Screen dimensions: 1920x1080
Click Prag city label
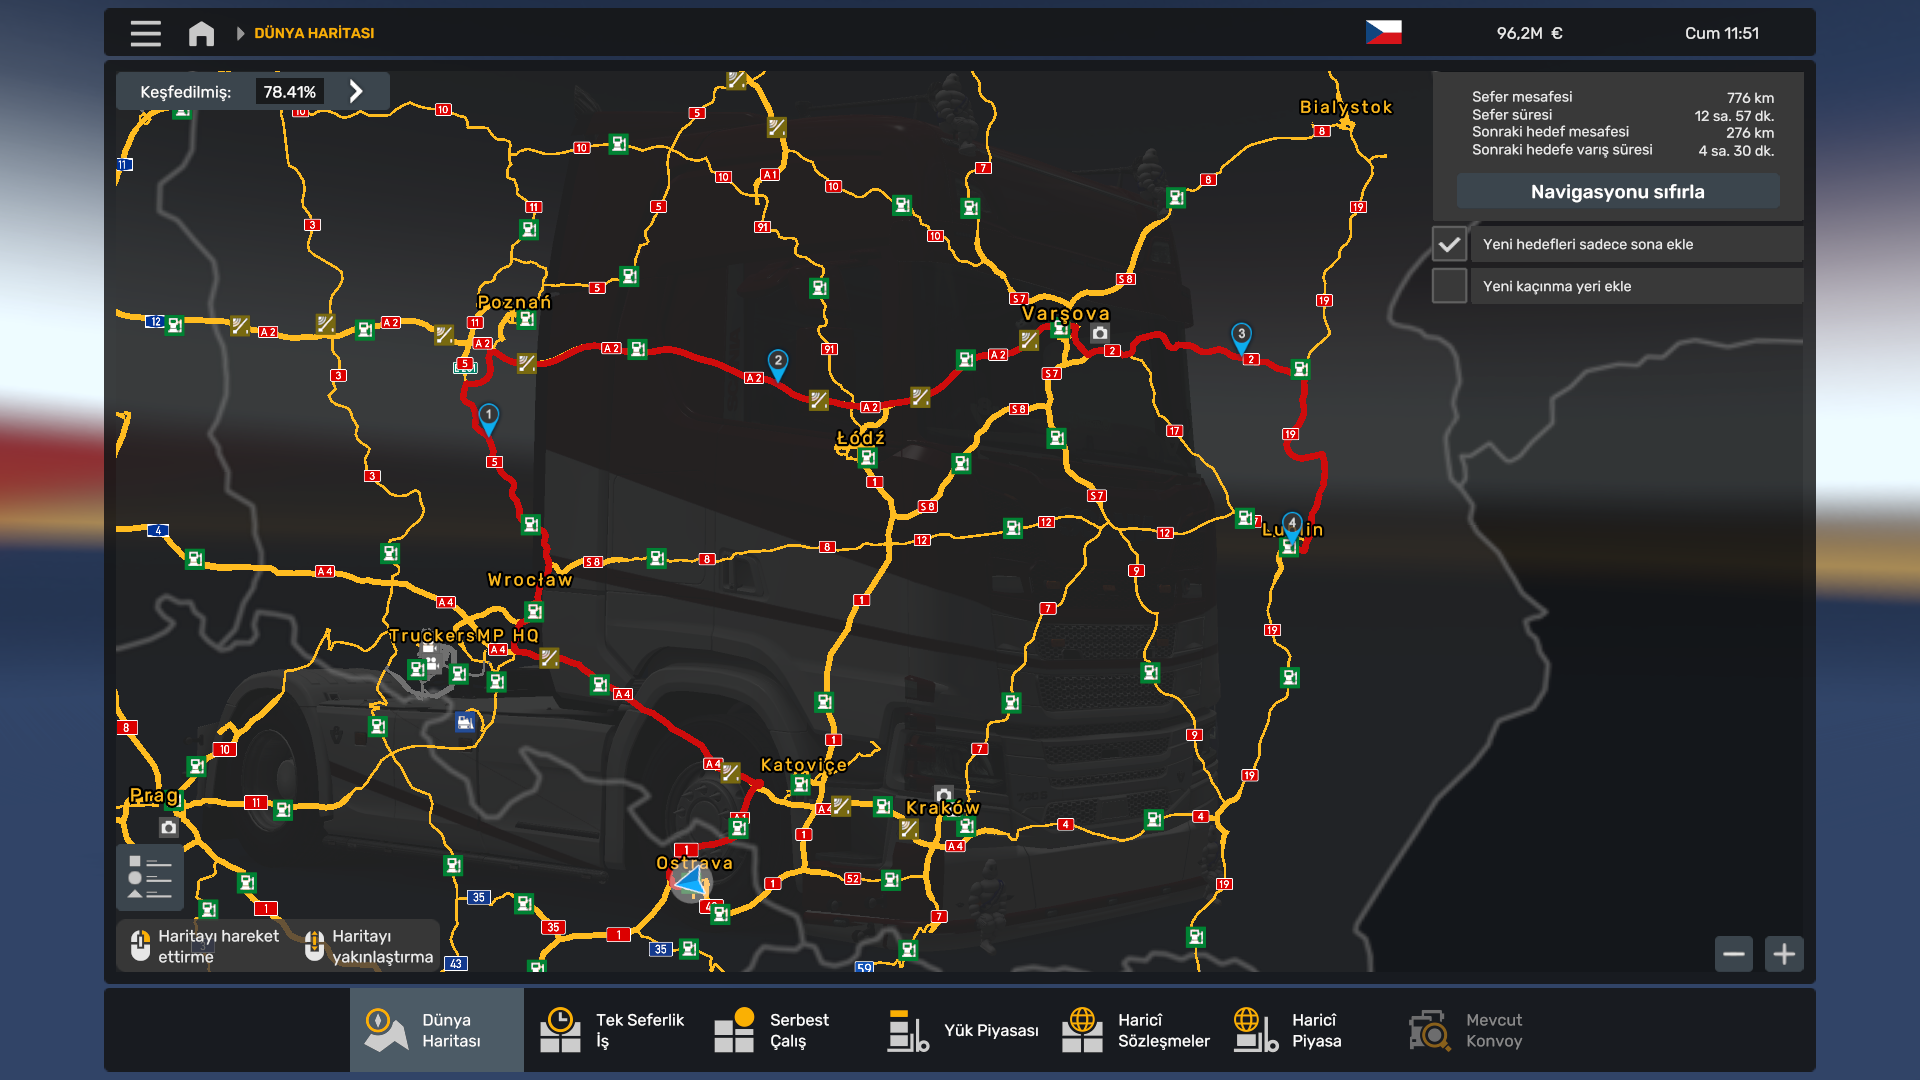tap(155, 796)
